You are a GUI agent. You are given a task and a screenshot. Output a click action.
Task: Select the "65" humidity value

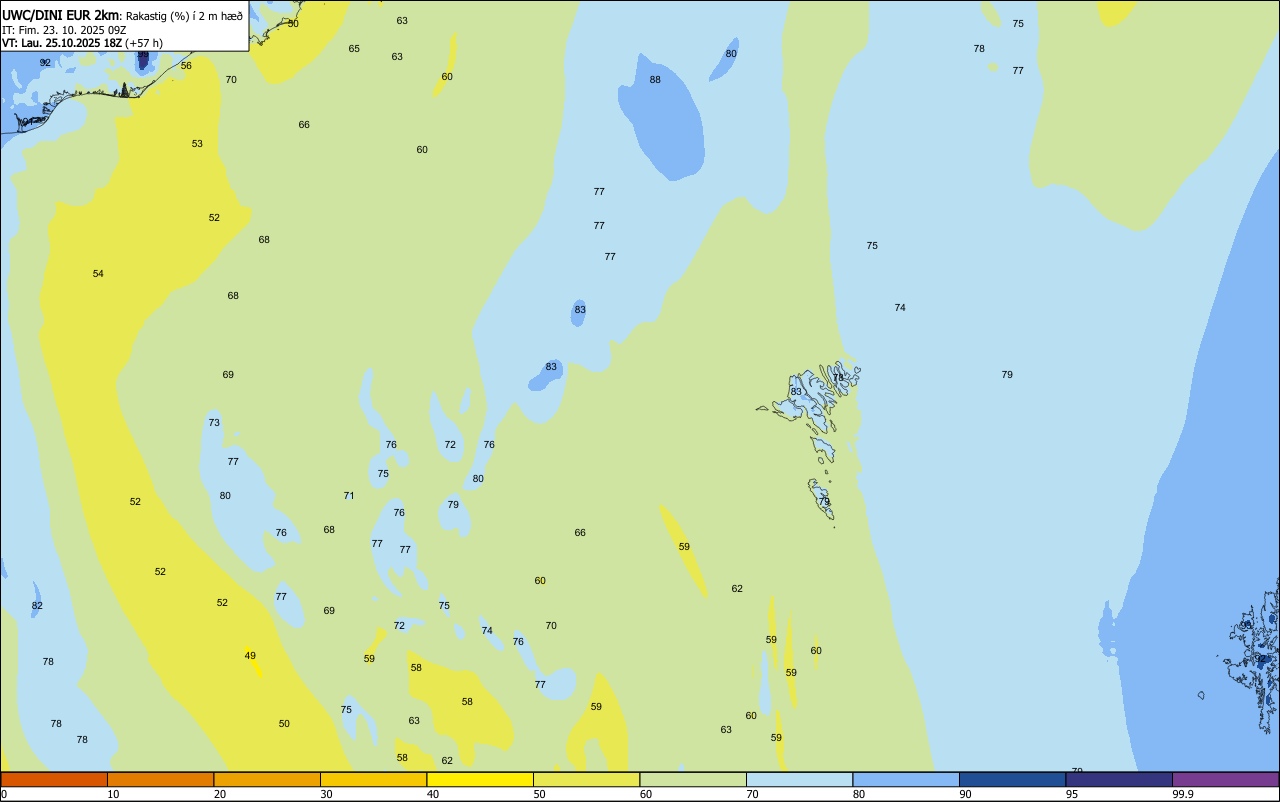354,49
